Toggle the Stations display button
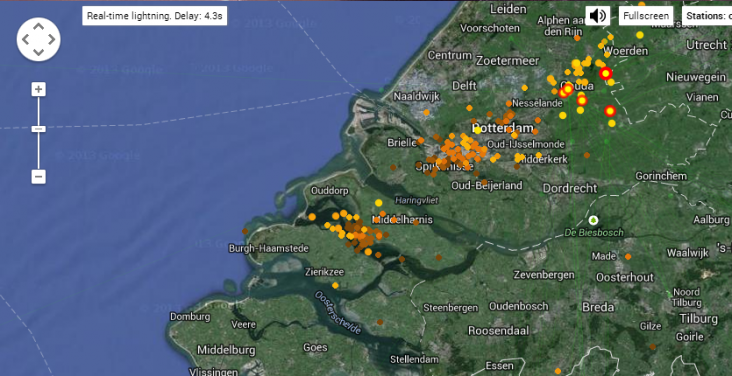Screen dimensions: 732x376 pyautogui.click(x=707, y=16)
